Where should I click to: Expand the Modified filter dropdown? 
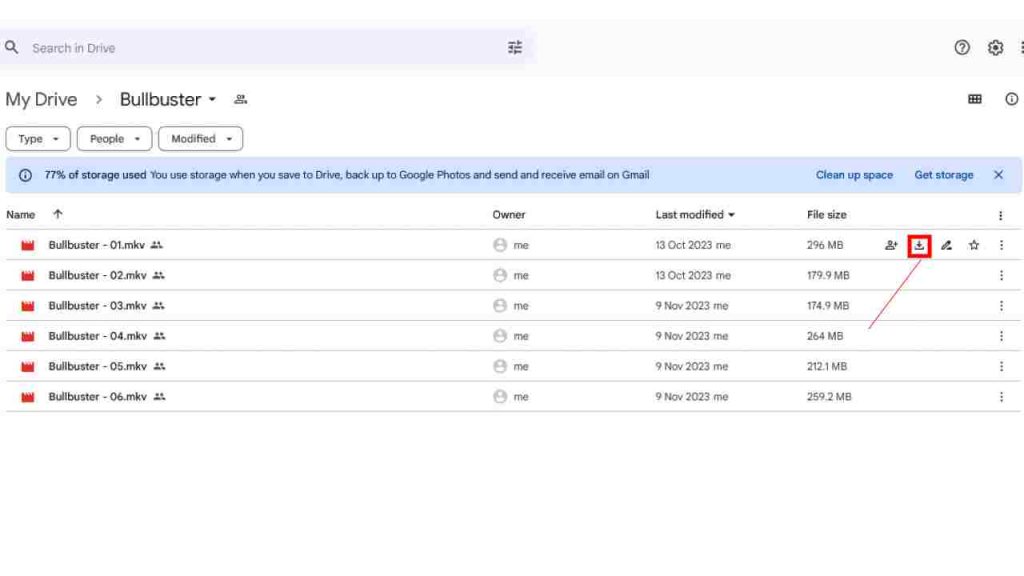point(200,138)
